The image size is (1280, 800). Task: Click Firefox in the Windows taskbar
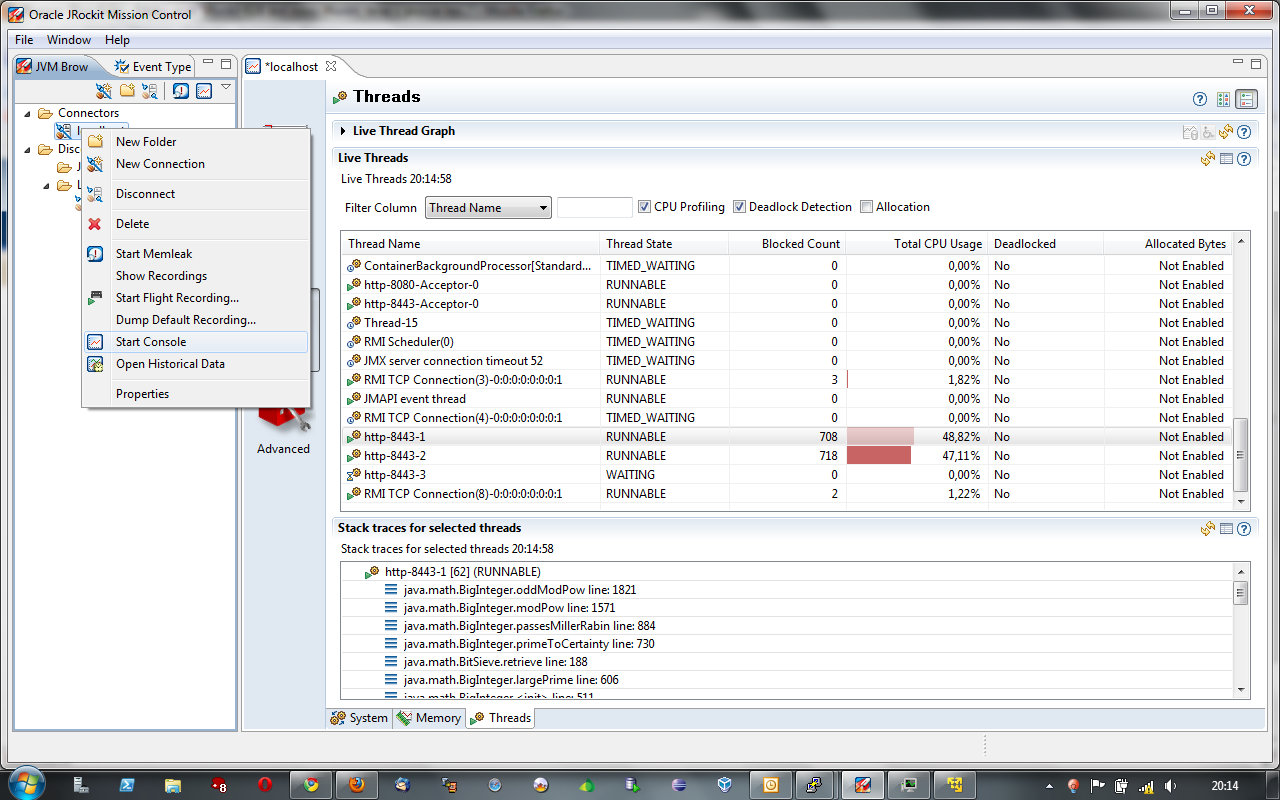point(357,785)
